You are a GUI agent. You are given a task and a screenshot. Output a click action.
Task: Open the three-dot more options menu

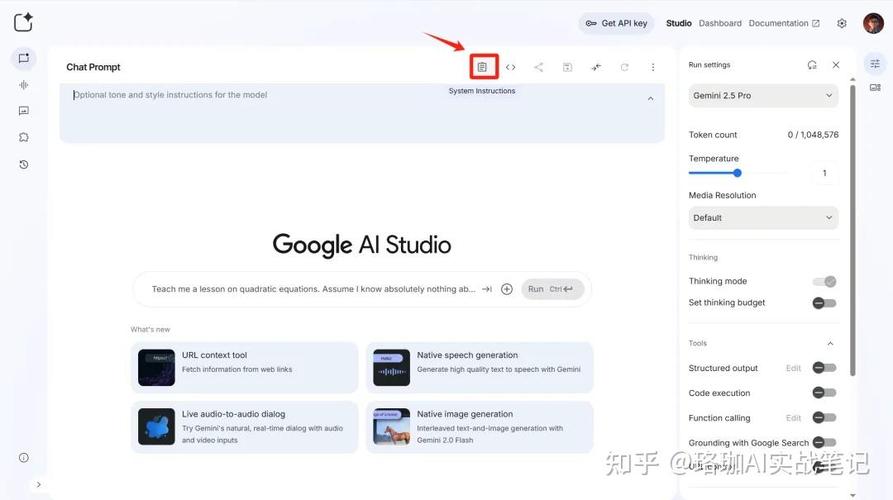653,67
